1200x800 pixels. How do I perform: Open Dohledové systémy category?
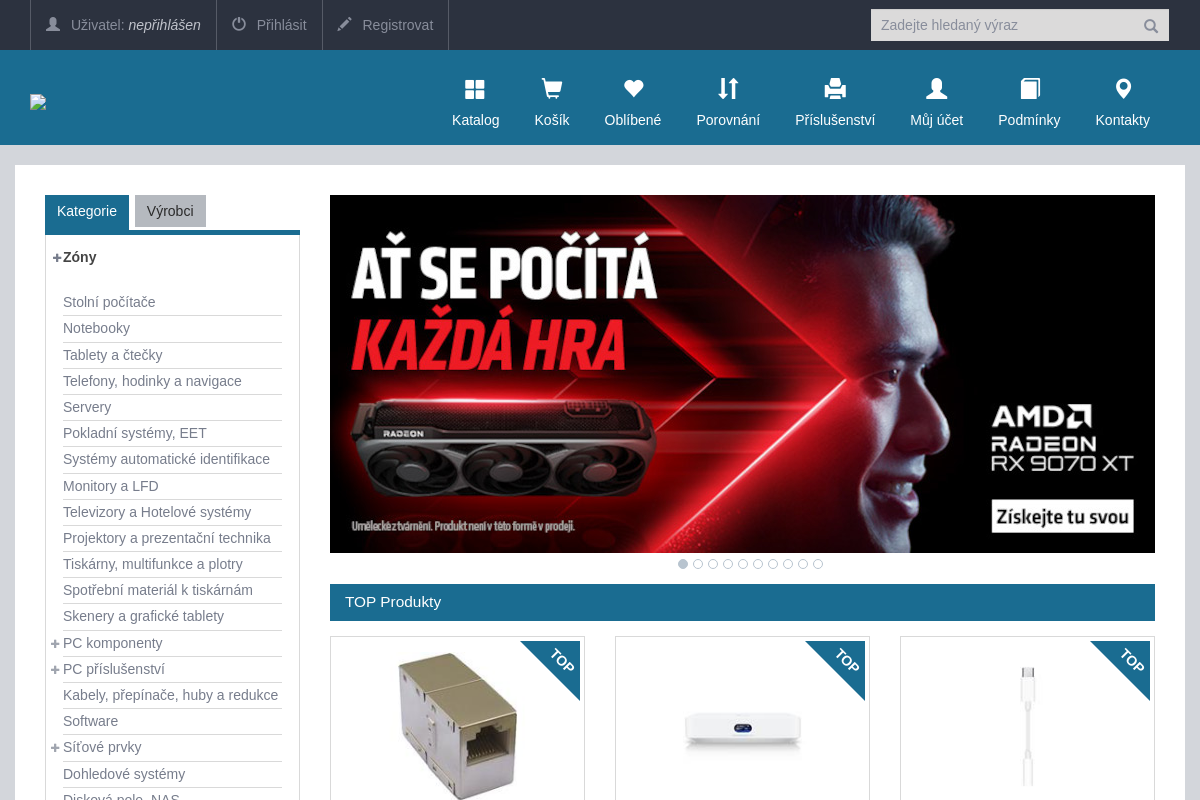coord(124,774)
